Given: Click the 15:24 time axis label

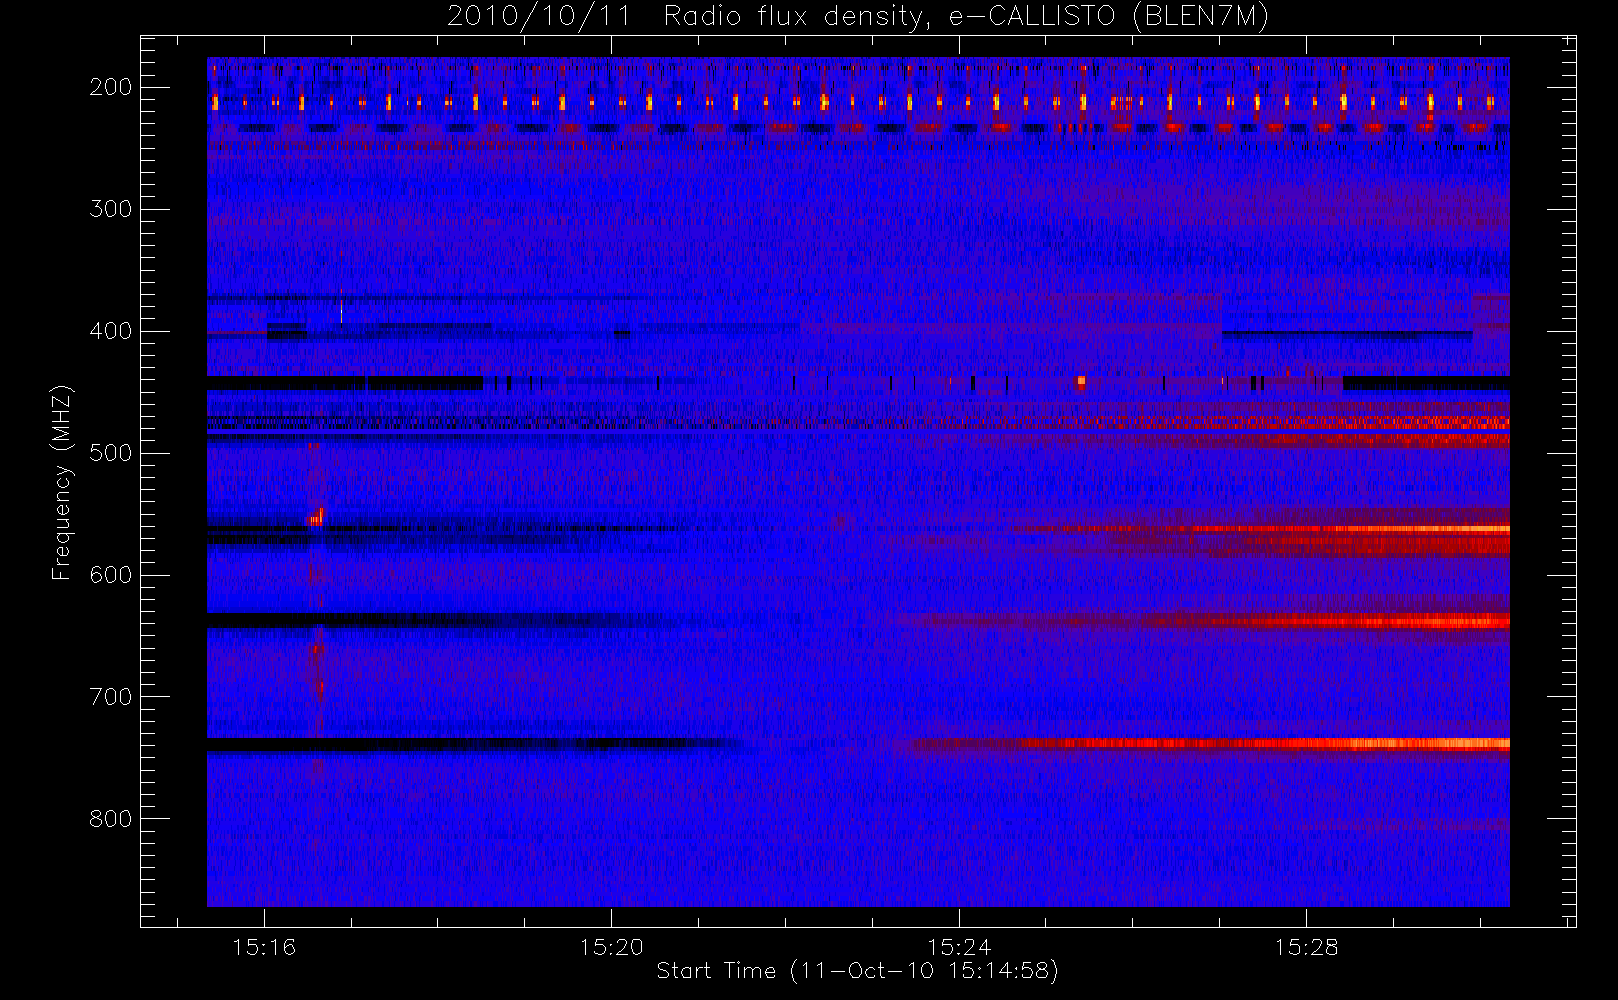Looking at the screenshot, I should [959, 947].
